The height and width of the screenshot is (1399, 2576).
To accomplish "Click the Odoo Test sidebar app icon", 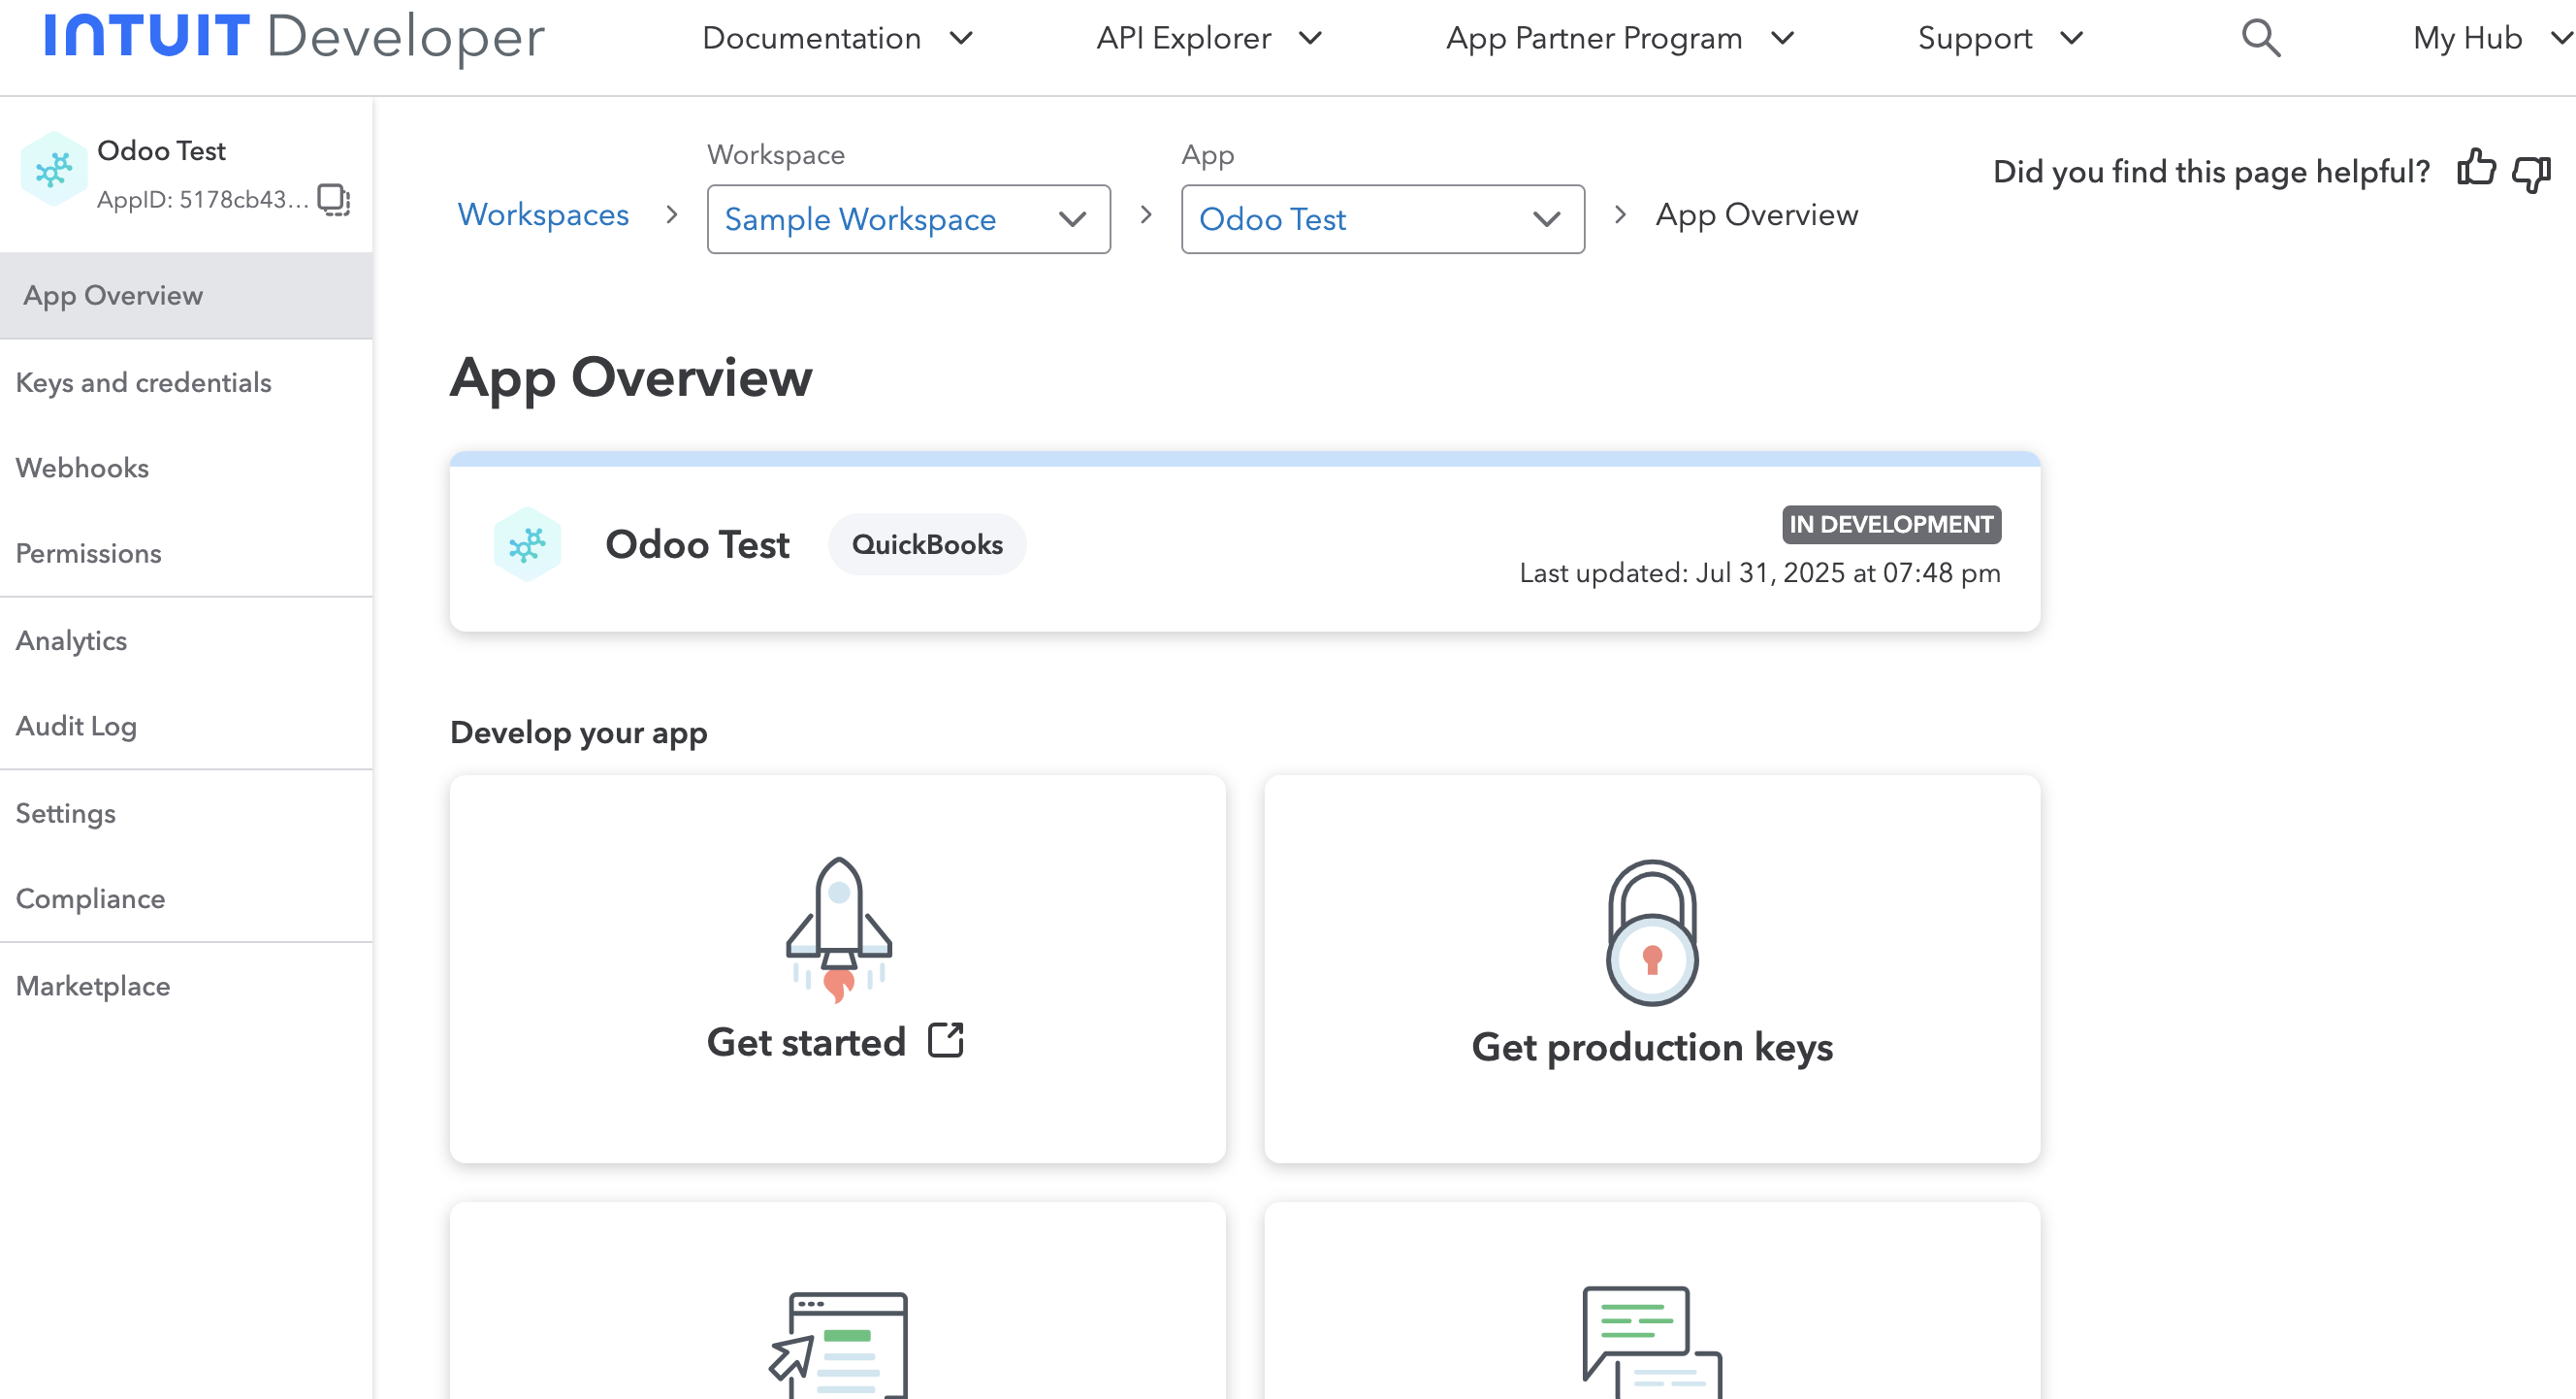I will tap(53, 170).
